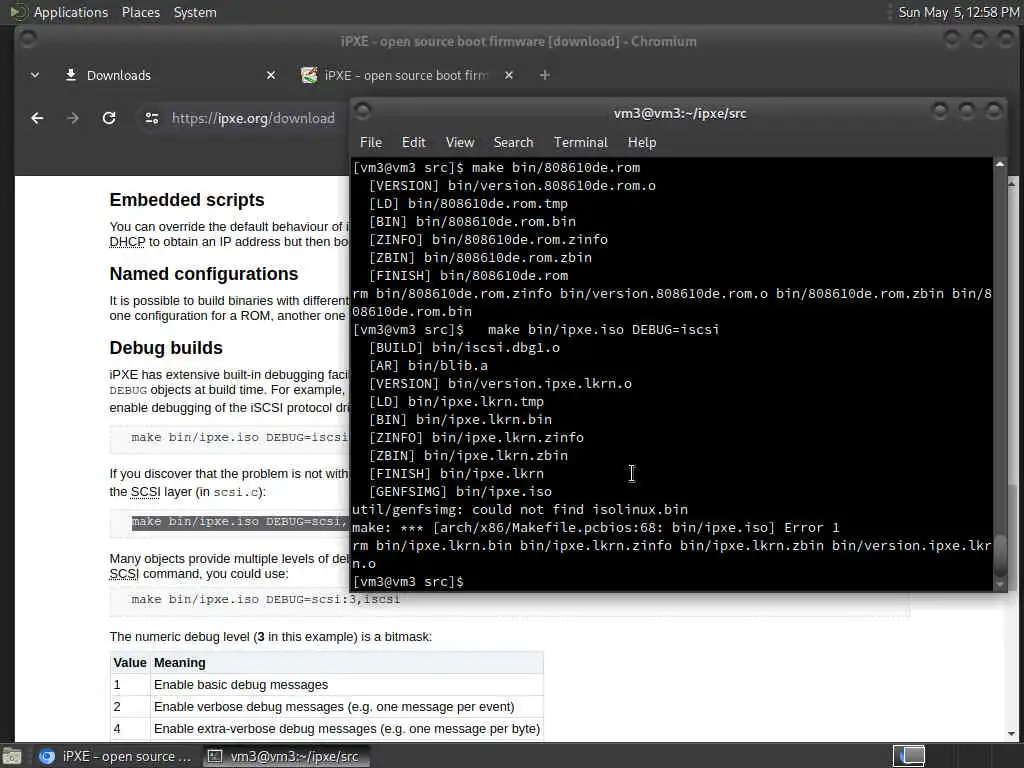
Task: Close the iPXE open source boot firmware tab
Action: coord(509,76)
